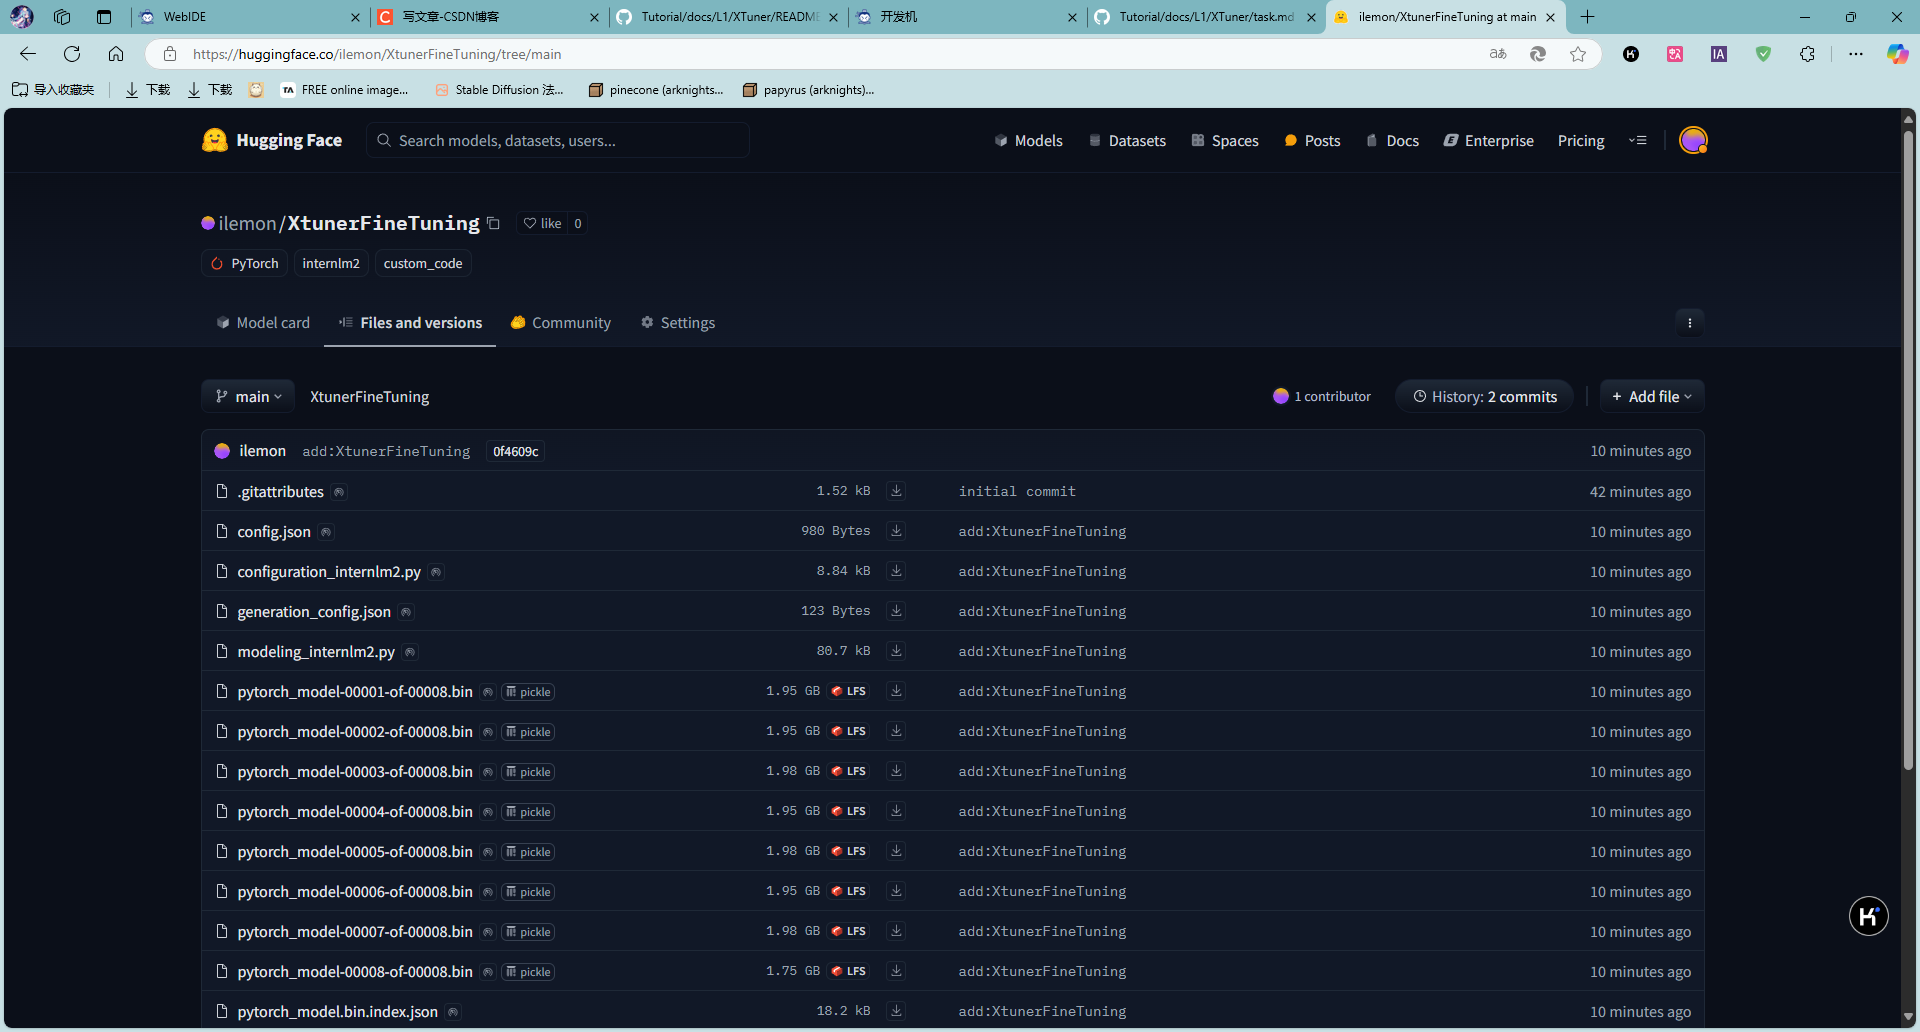
Task: Like the XtunerFineTuning model
Action: coord(543,223)
